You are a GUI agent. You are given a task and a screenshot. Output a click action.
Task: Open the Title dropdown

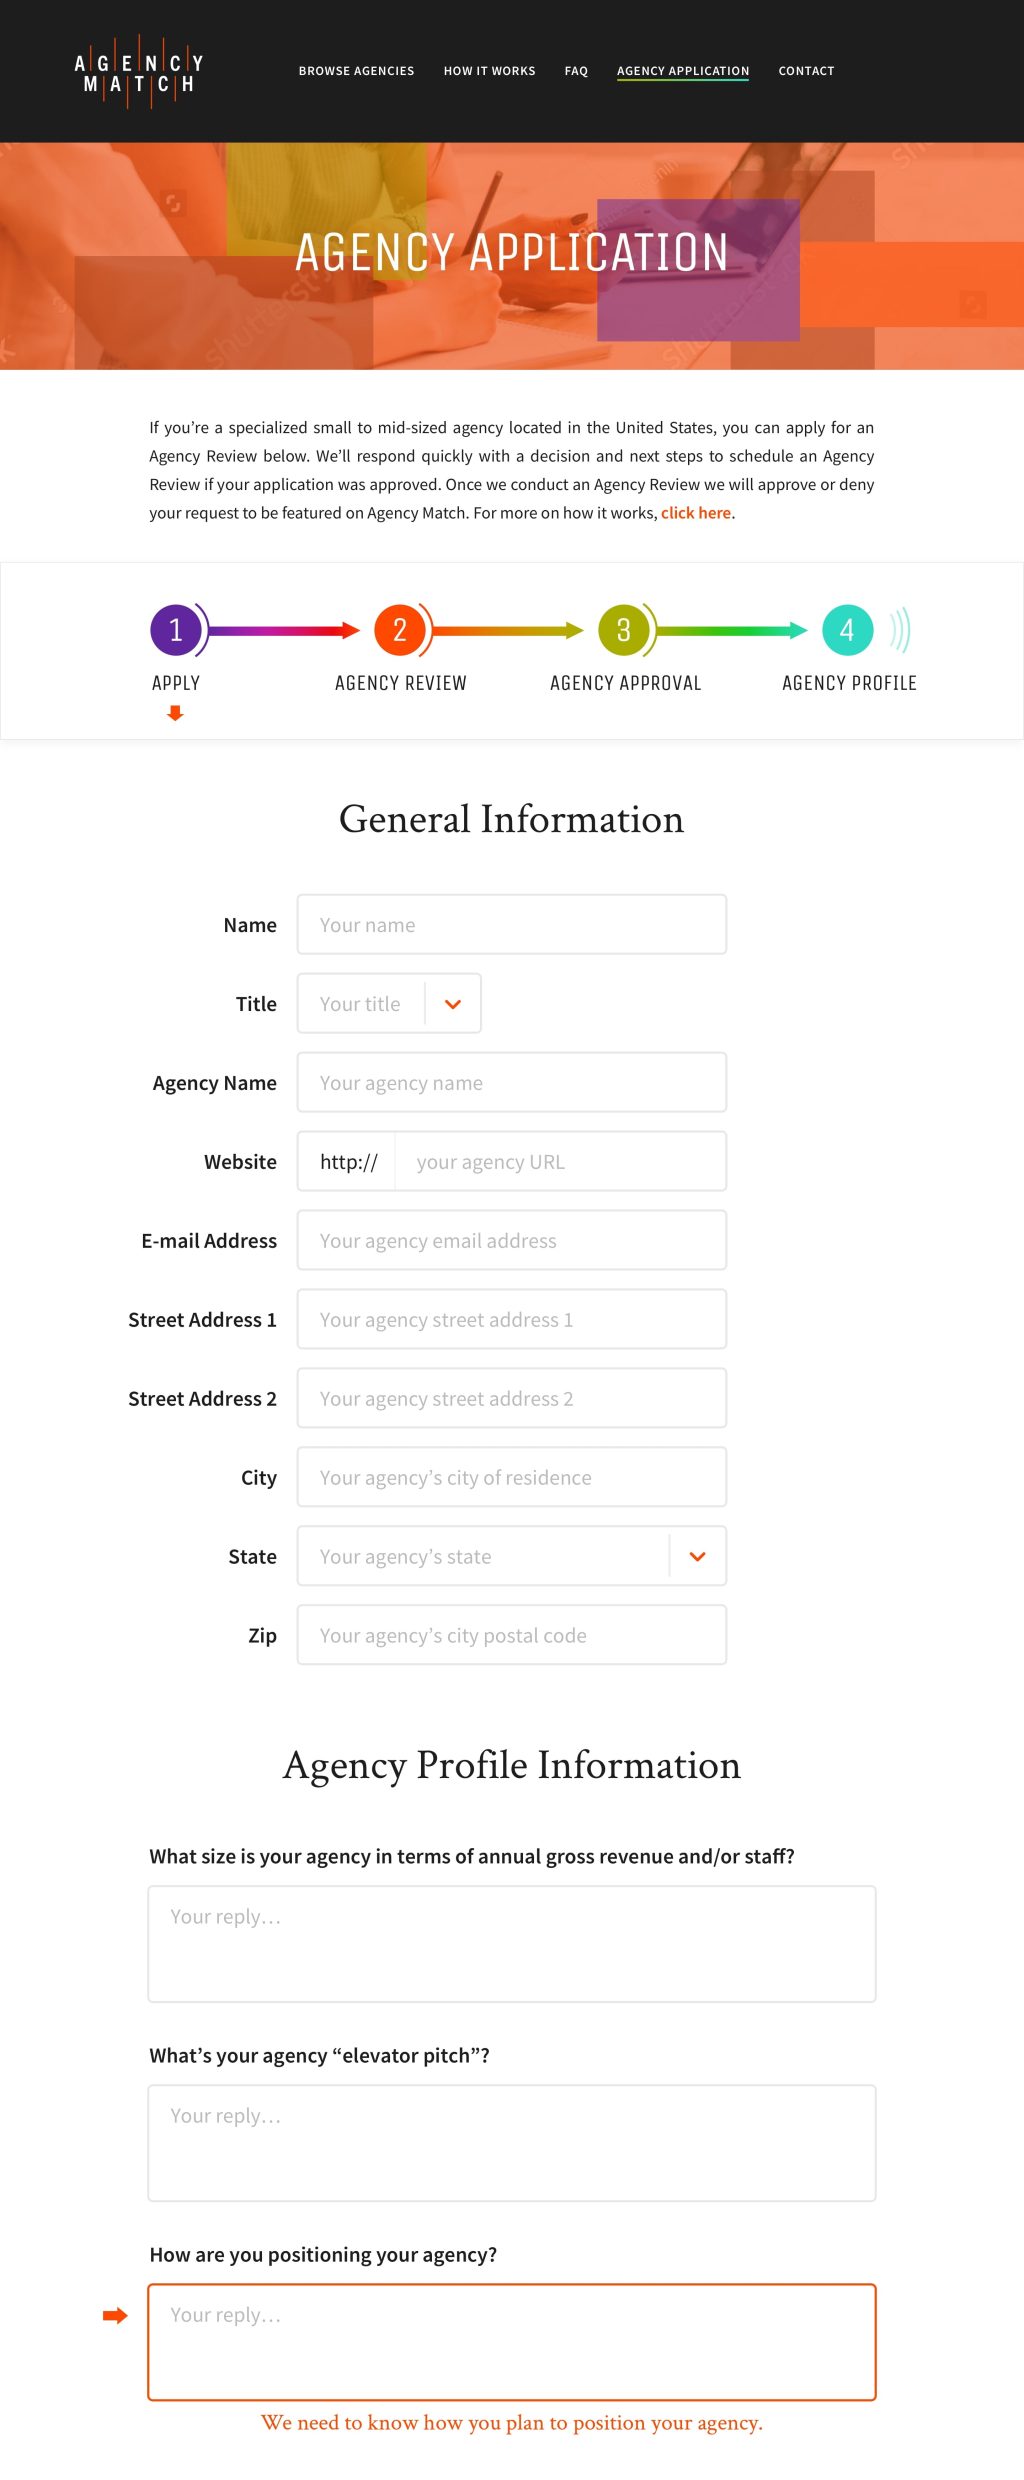[452, 1003]
